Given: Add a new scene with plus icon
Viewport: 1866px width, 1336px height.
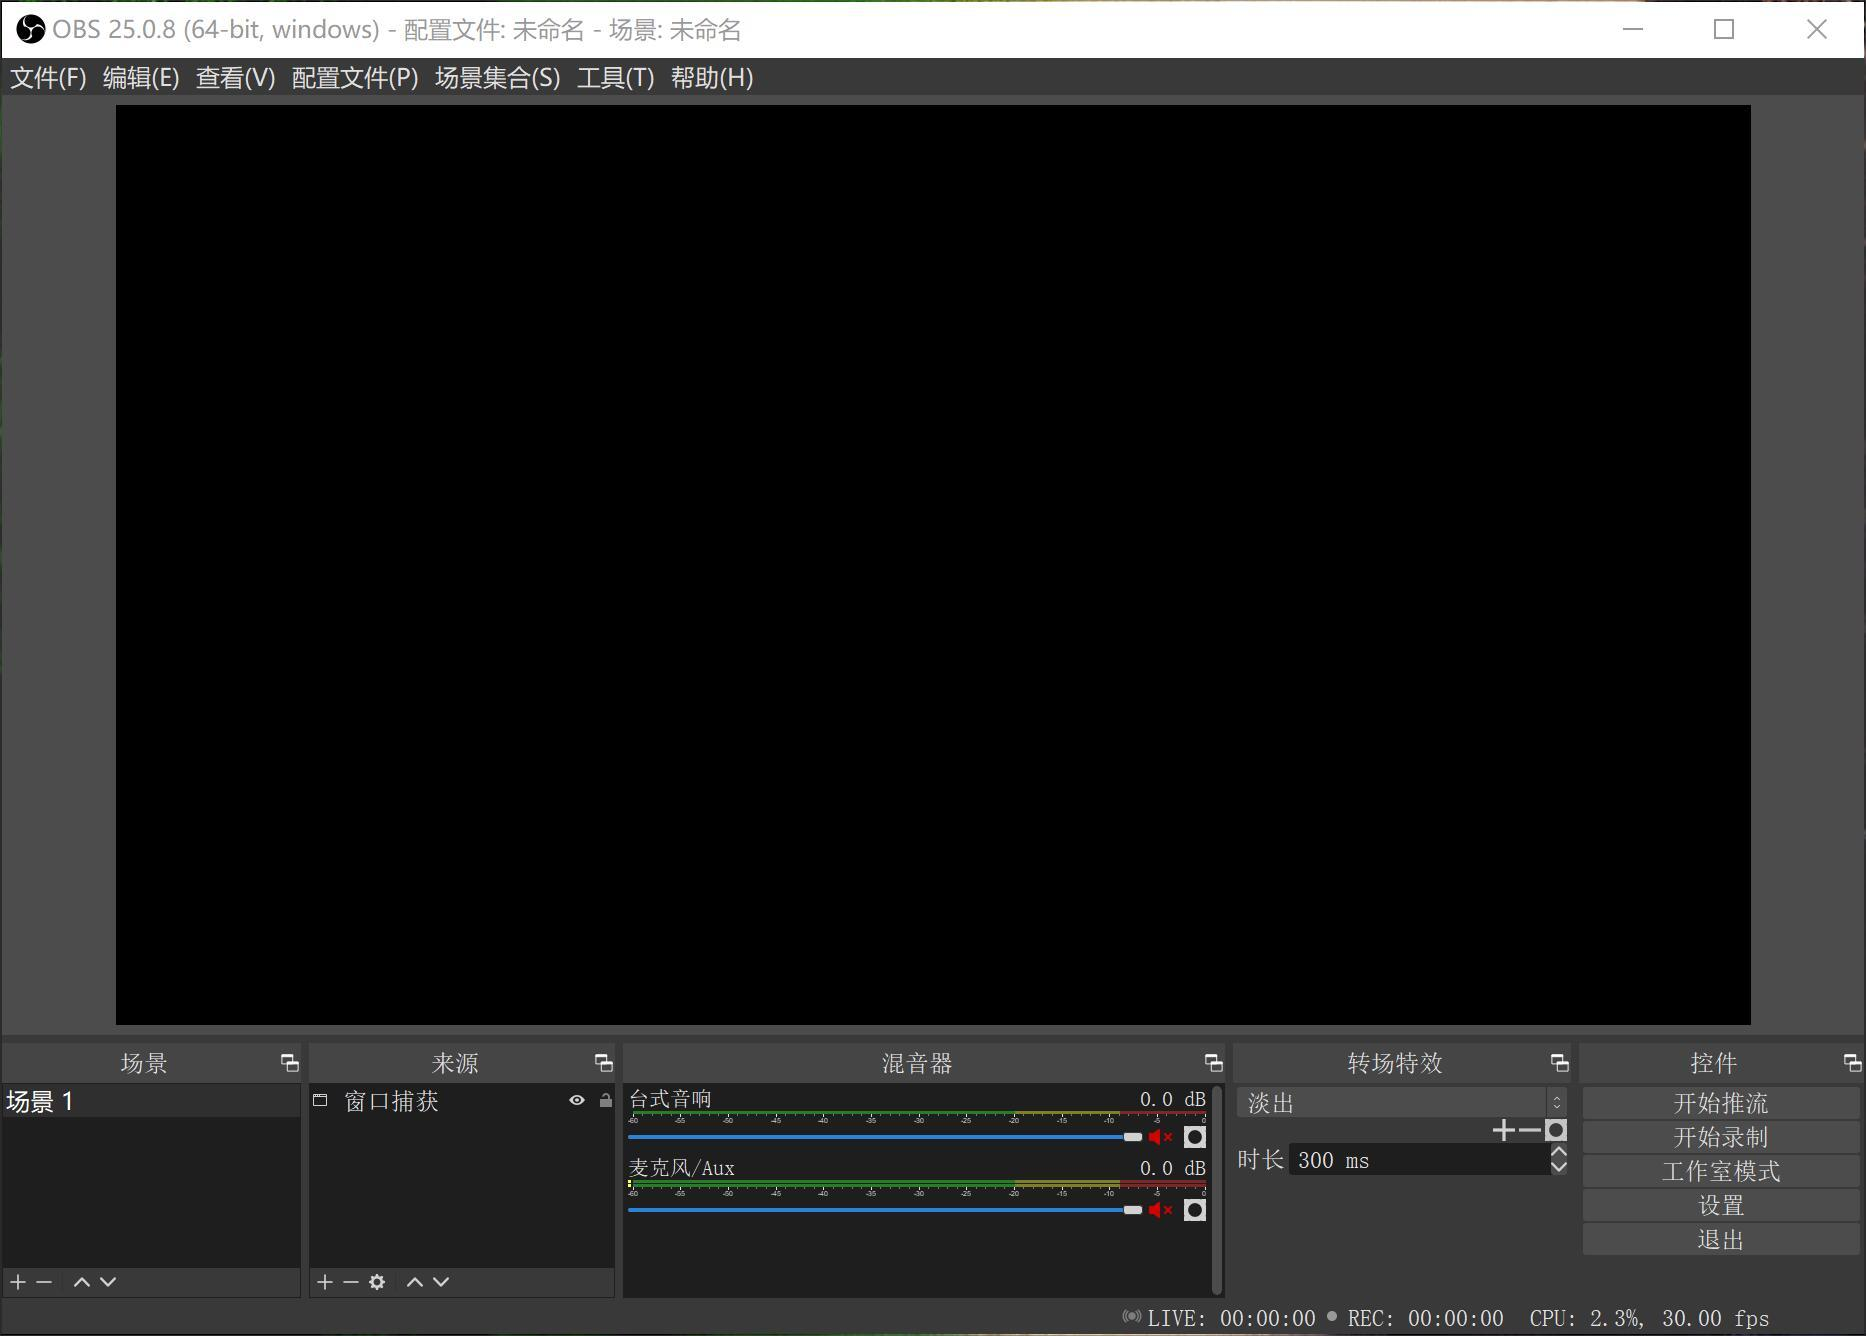Looking at the screenshot, I should (18, 1282).
